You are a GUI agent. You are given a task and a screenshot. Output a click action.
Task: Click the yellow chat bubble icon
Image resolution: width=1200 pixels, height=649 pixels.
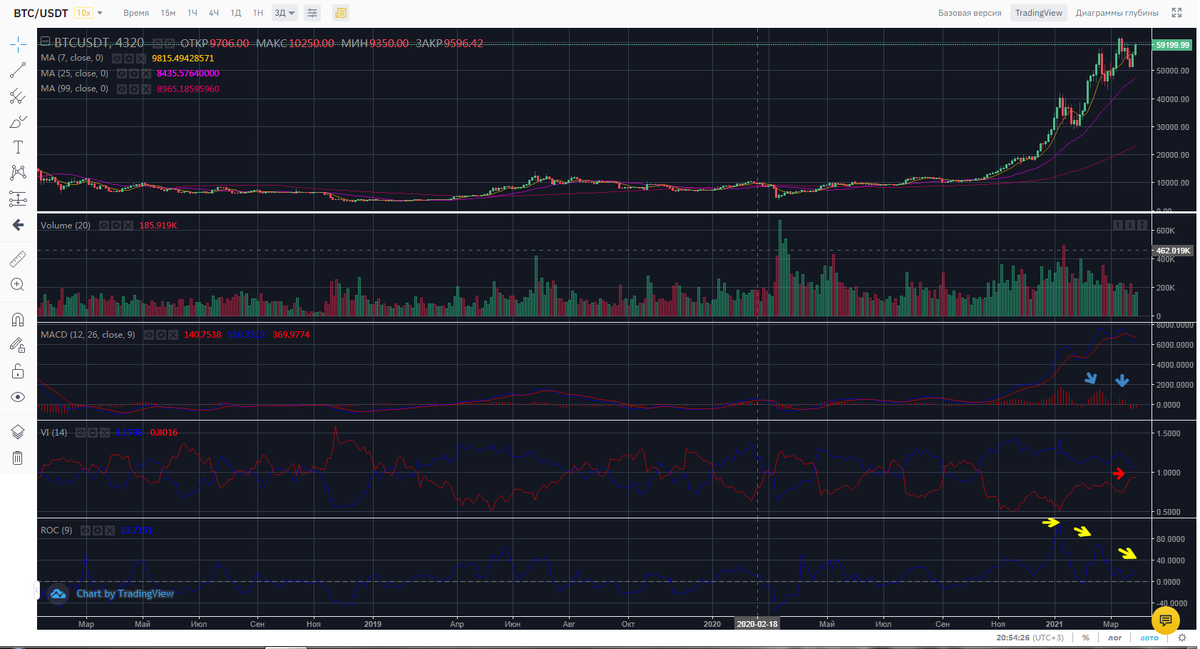[1166, 622]
